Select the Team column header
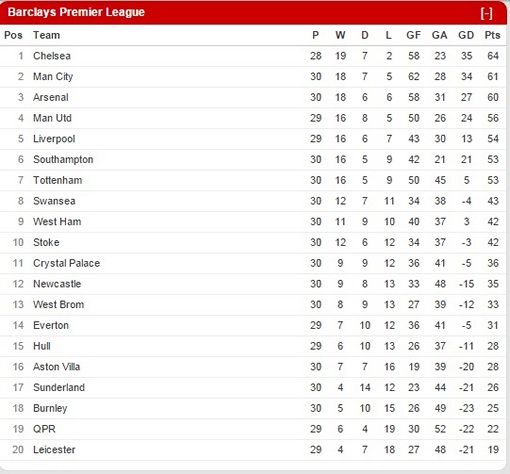 46,35
